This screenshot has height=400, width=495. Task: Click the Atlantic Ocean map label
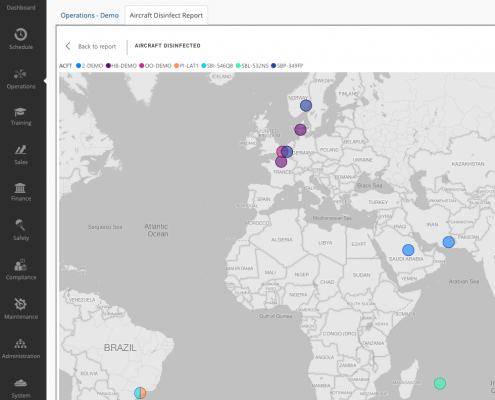pyautogui.click(x=157, y=230)
